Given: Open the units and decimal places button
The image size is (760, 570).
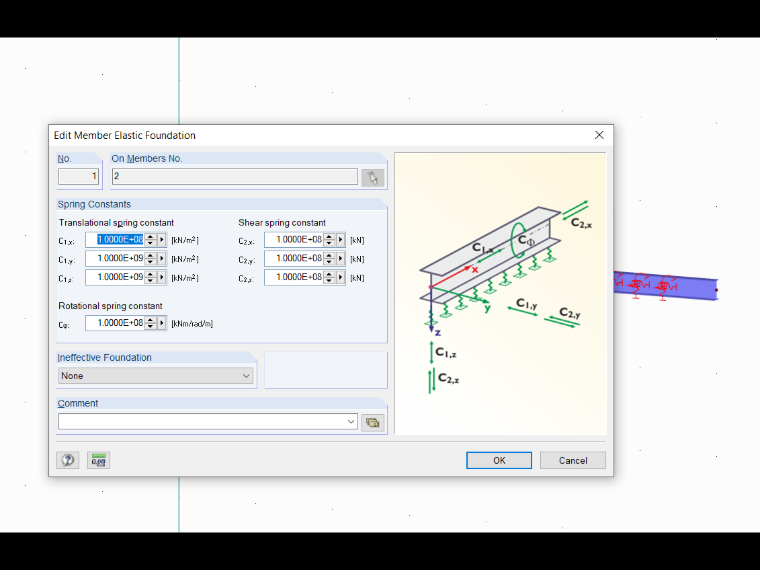Looking at the screenshot, I should (98, 460).
